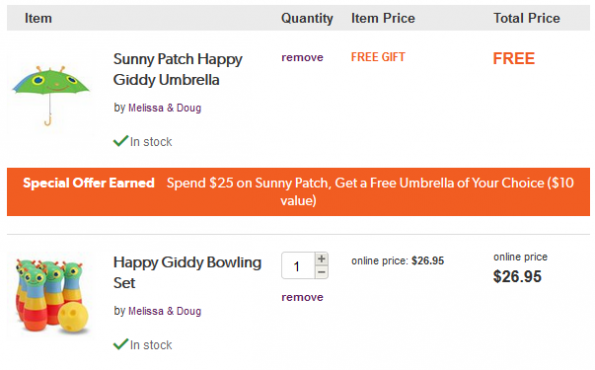The width and height of the screenshot is (595, 370).
Task: Click the Item column header
Action: point(38,18)
